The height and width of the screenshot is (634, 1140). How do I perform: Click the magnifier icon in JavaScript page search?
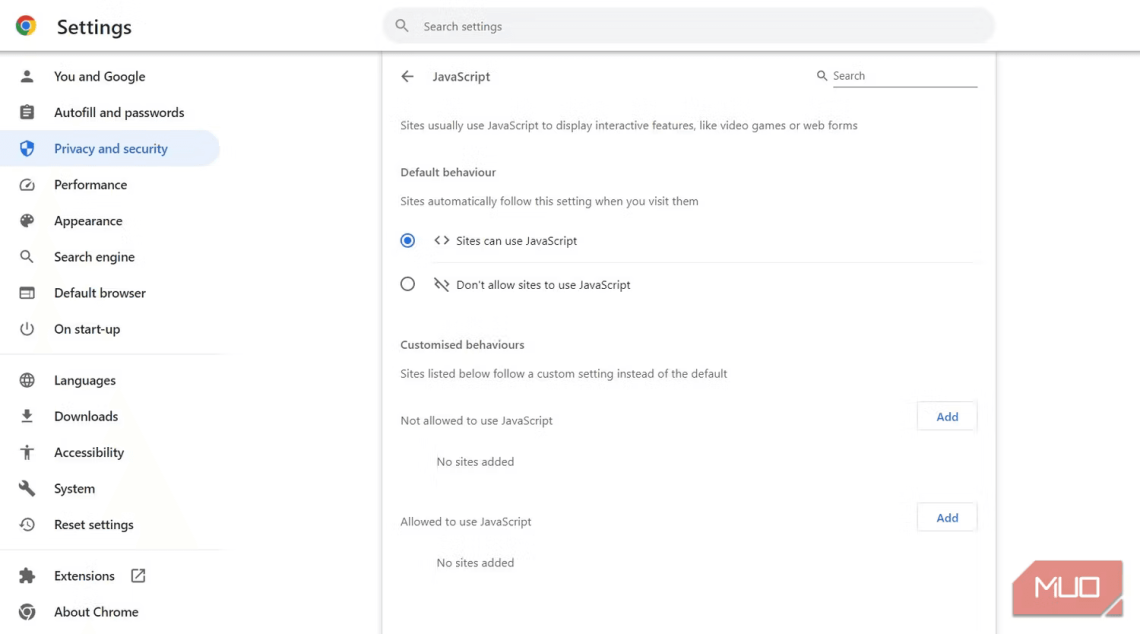click(822, 76)
